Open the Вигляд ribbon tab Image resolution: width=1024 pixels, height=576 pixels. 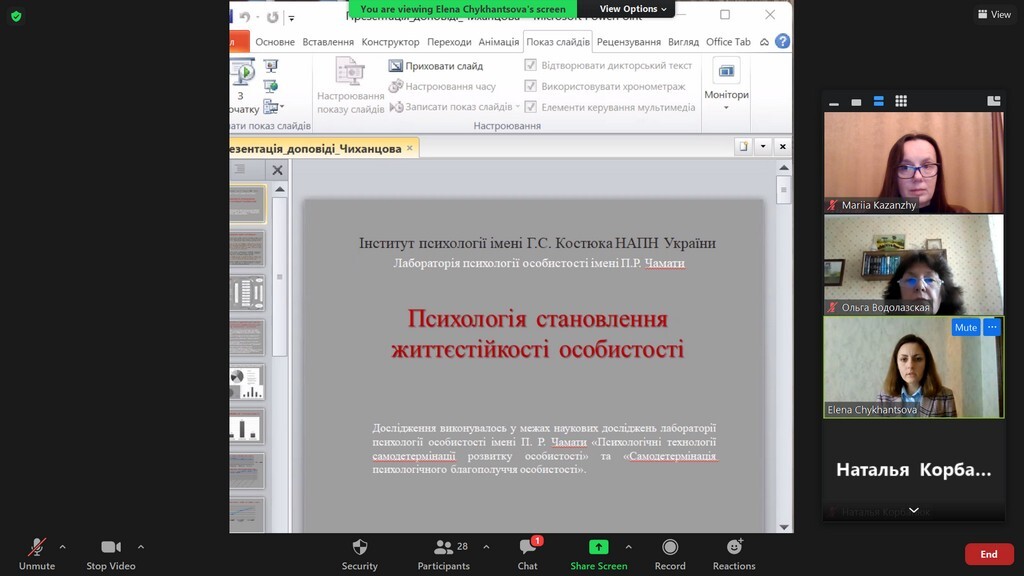point(683,42)
